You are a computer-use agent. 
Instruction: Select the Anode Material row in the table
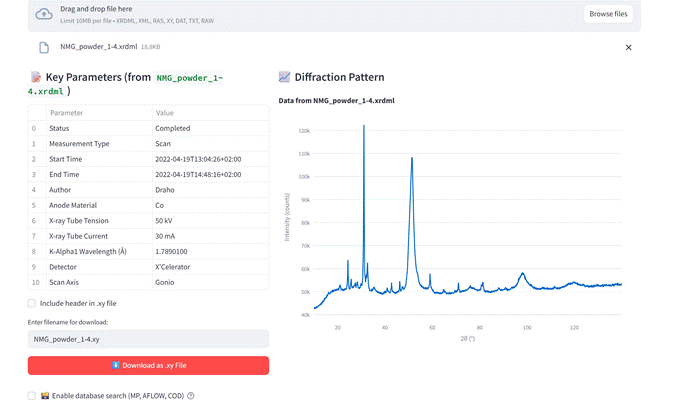point(97,205)
